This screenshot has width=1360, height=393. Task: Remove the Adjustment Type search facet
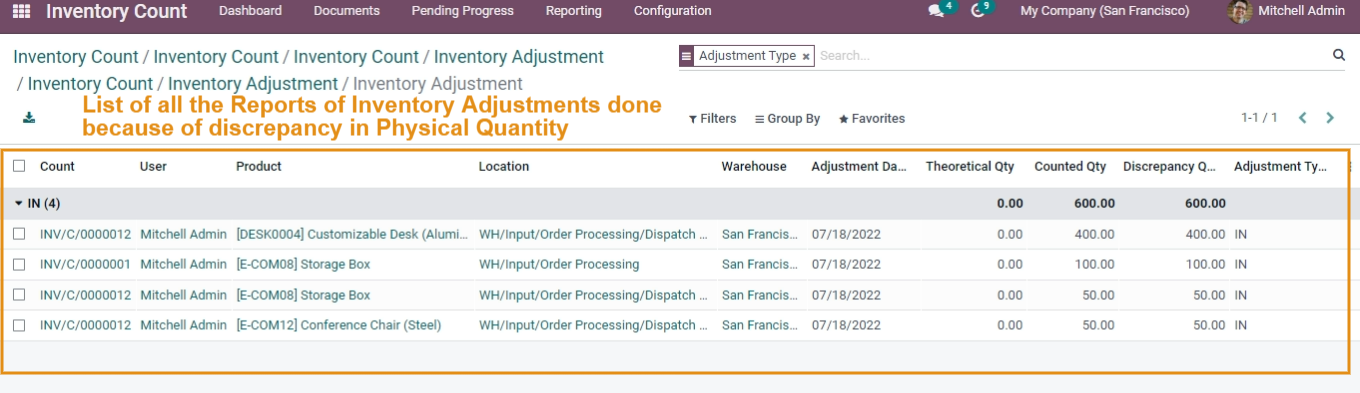coord(806,57)
